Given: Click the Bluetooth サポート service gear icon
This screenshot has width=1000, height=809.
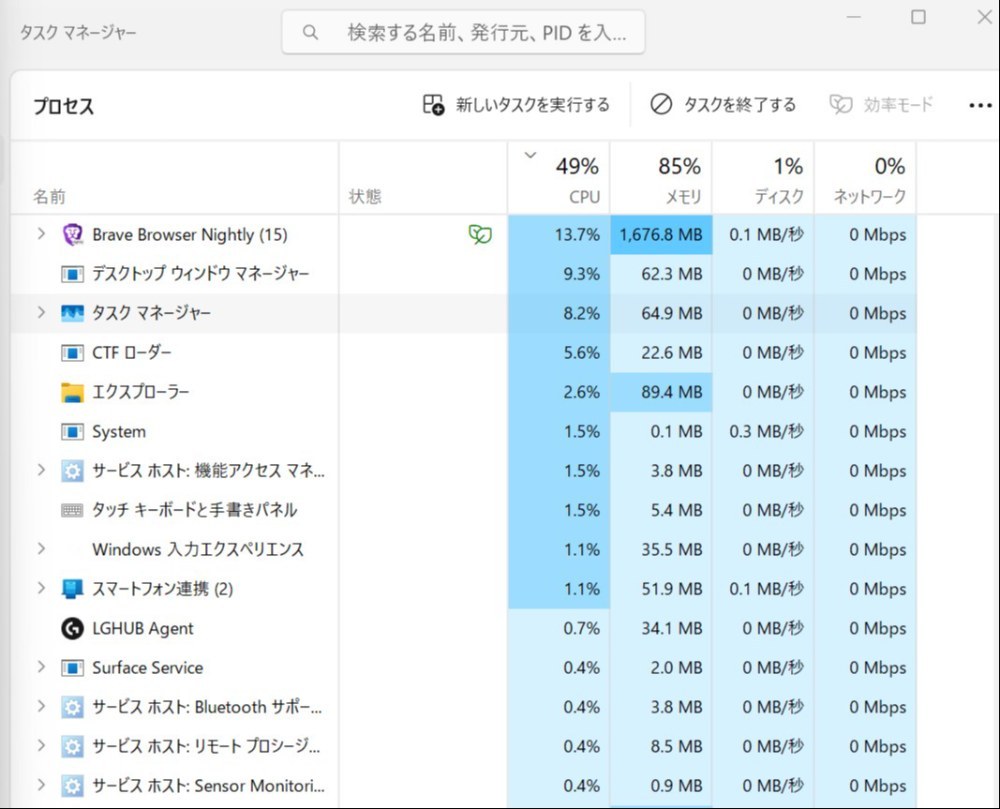Looking at the screenshot, I should pos(72,708).
